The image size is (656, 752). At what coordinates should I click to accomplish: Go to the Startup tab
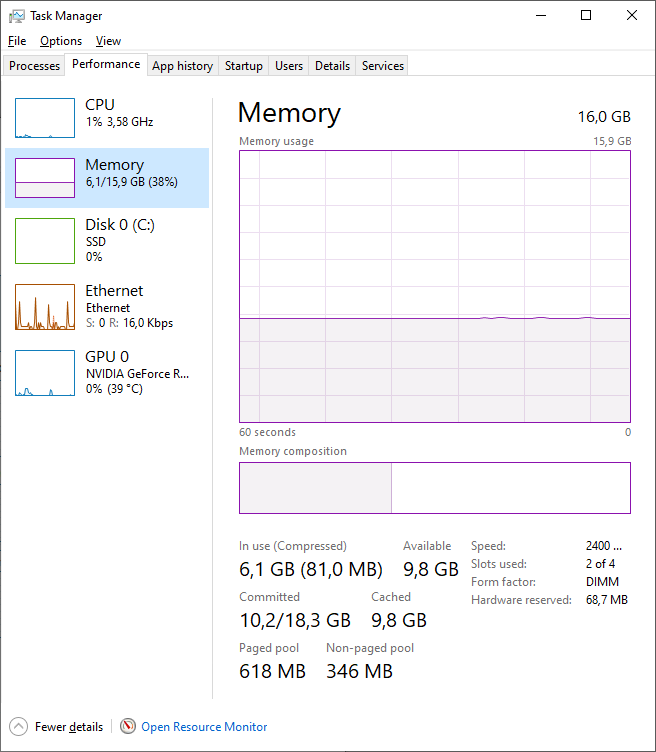point(244,66)
